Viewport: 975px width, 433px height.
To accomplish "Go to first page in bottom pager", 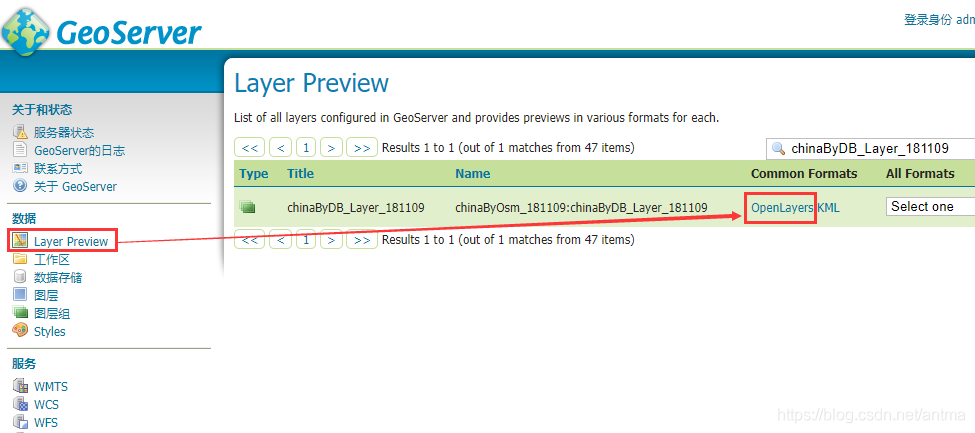I will [x=250, y=240].
